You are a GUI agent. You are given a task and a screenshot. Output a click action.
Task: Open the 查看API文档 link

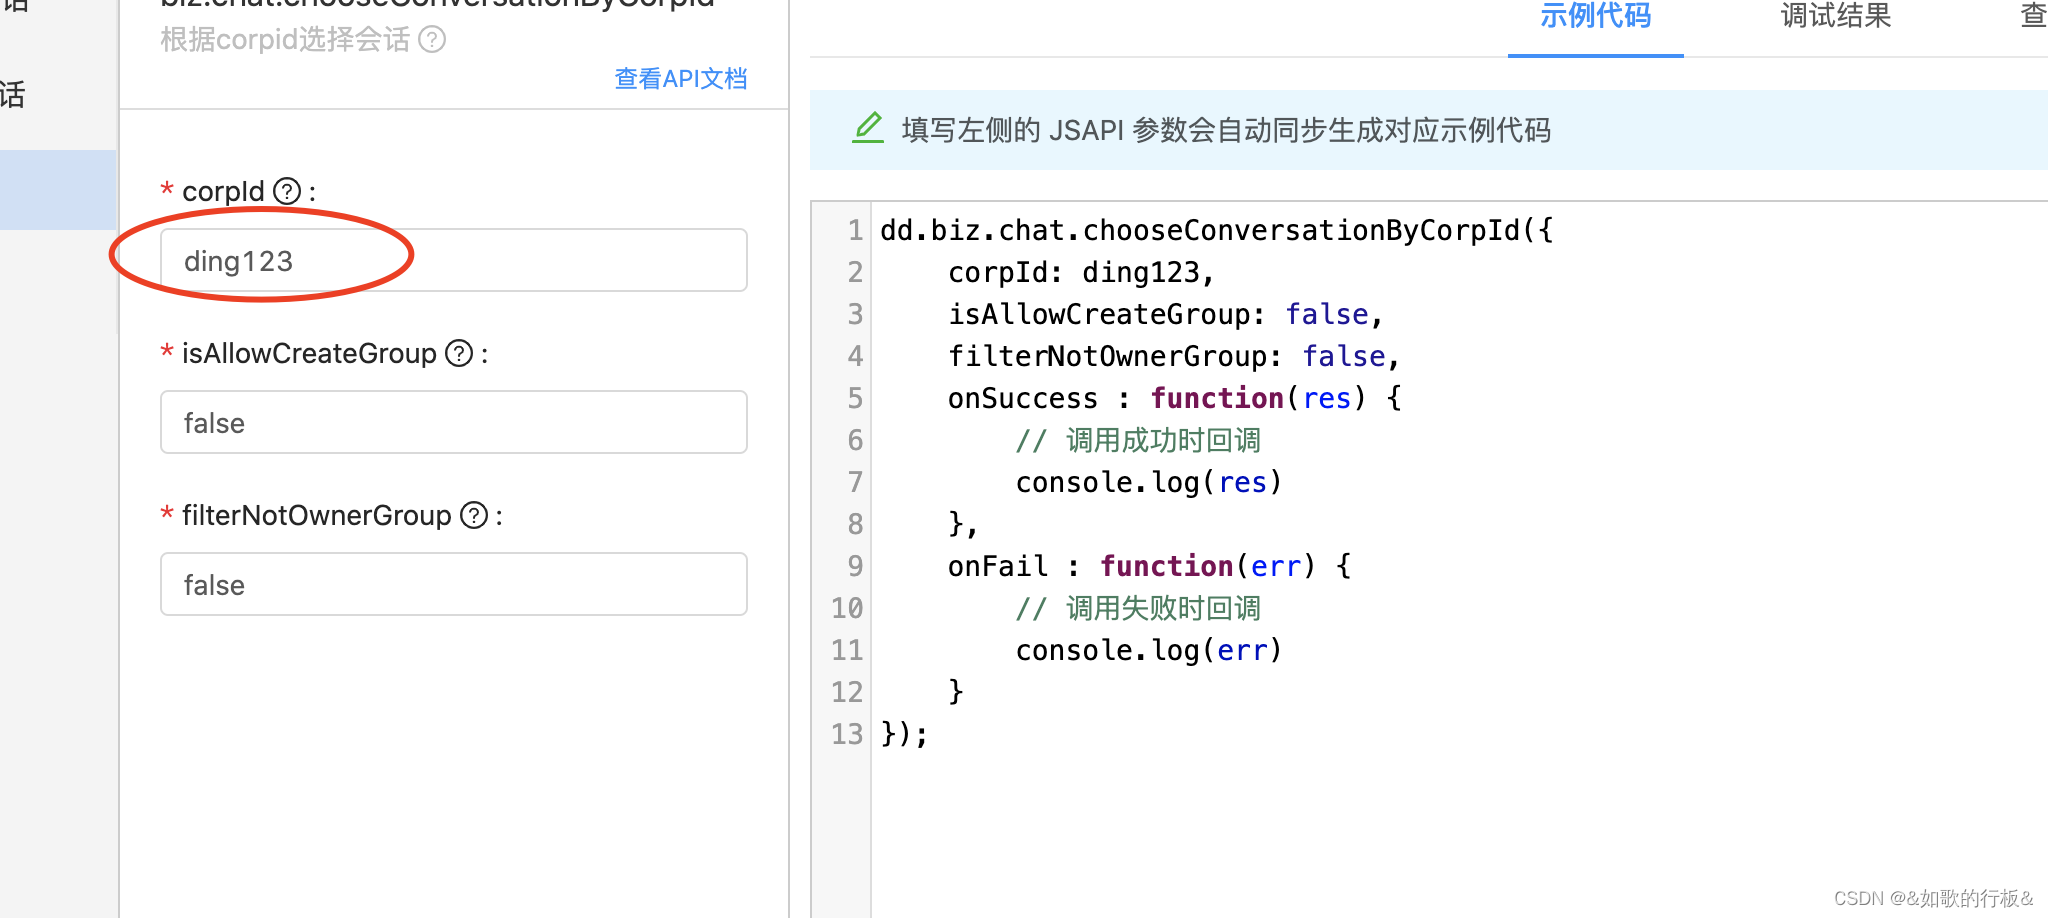(x=681, y=79)
